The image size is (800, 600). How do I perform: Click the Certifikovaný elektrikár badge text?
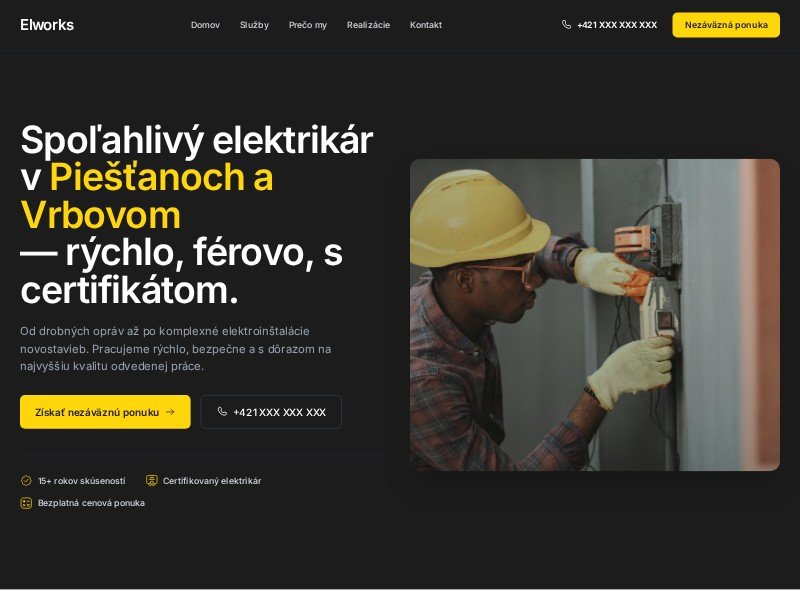point(212,481)
